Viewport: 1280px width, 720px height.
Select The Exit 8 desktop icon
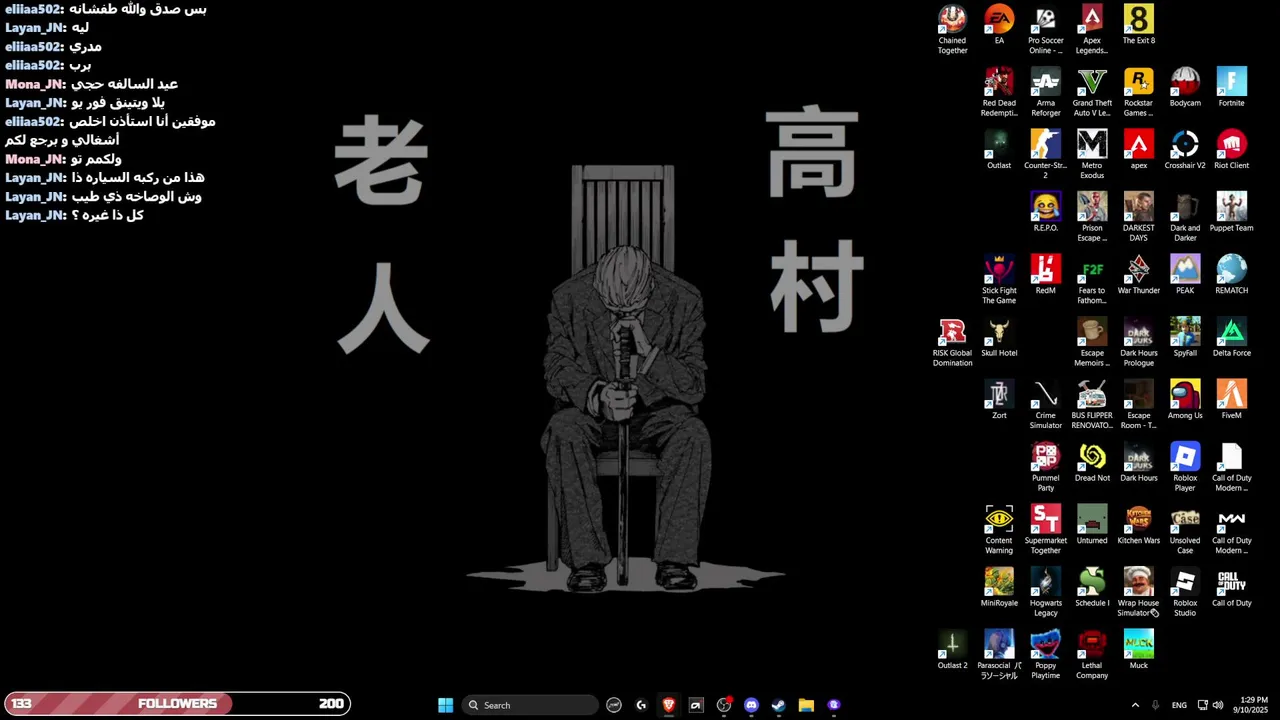tap(1138, 25)
